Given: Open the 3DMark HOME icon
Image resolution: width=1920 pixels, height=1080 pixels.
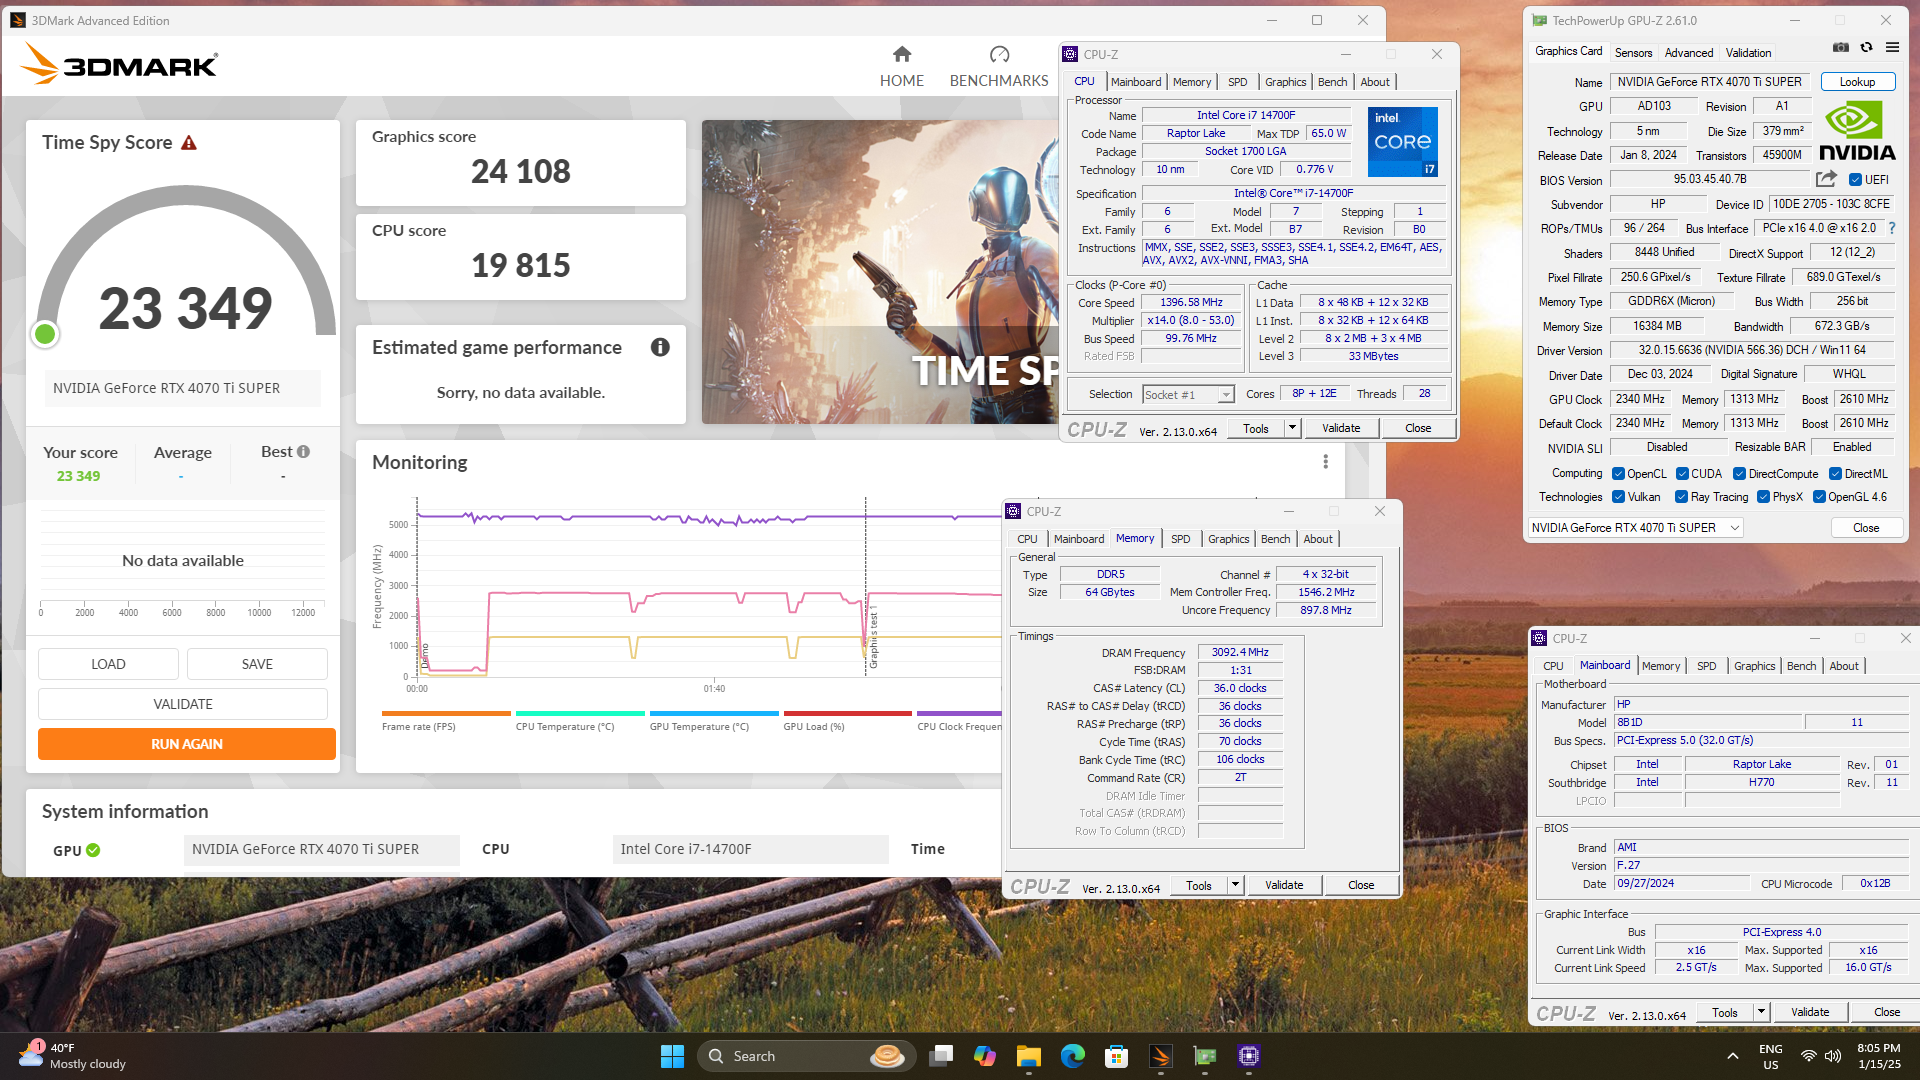Looking at the screenshot, I should pyautogui.click(x=901, y=54).
